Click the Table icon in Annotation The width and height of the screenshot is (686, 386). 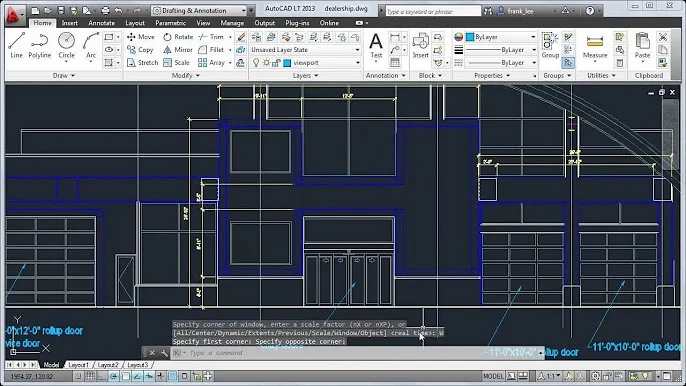point(395,63)
